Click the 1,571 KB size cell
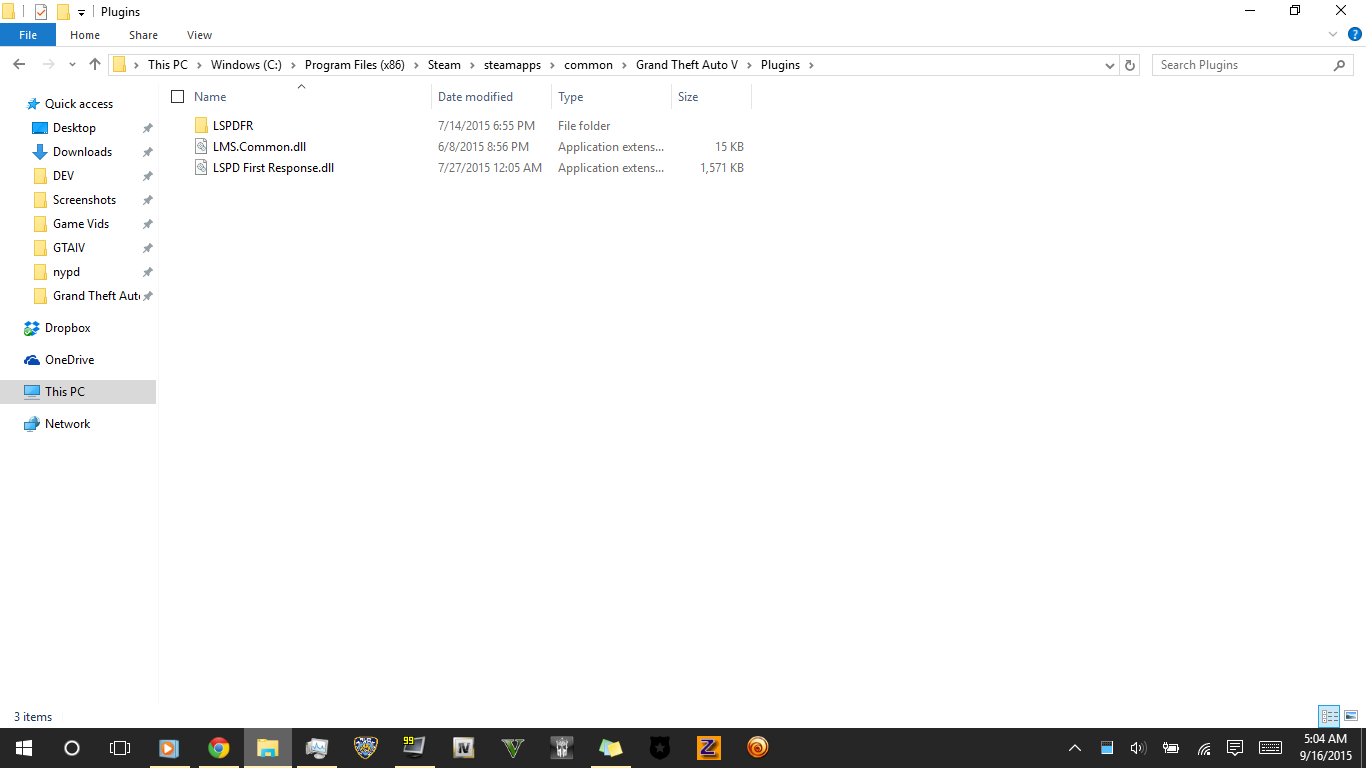The height and width of the screenshot is (768, 1366). [x=722, y=168]
